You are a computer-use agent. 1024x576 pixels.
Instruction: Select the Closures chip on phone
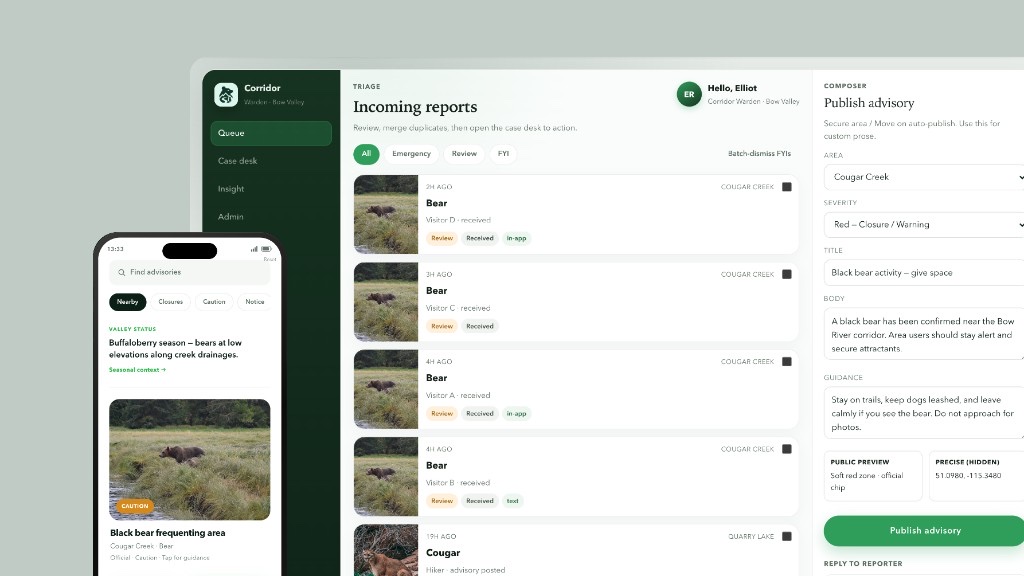coord(170,302)
